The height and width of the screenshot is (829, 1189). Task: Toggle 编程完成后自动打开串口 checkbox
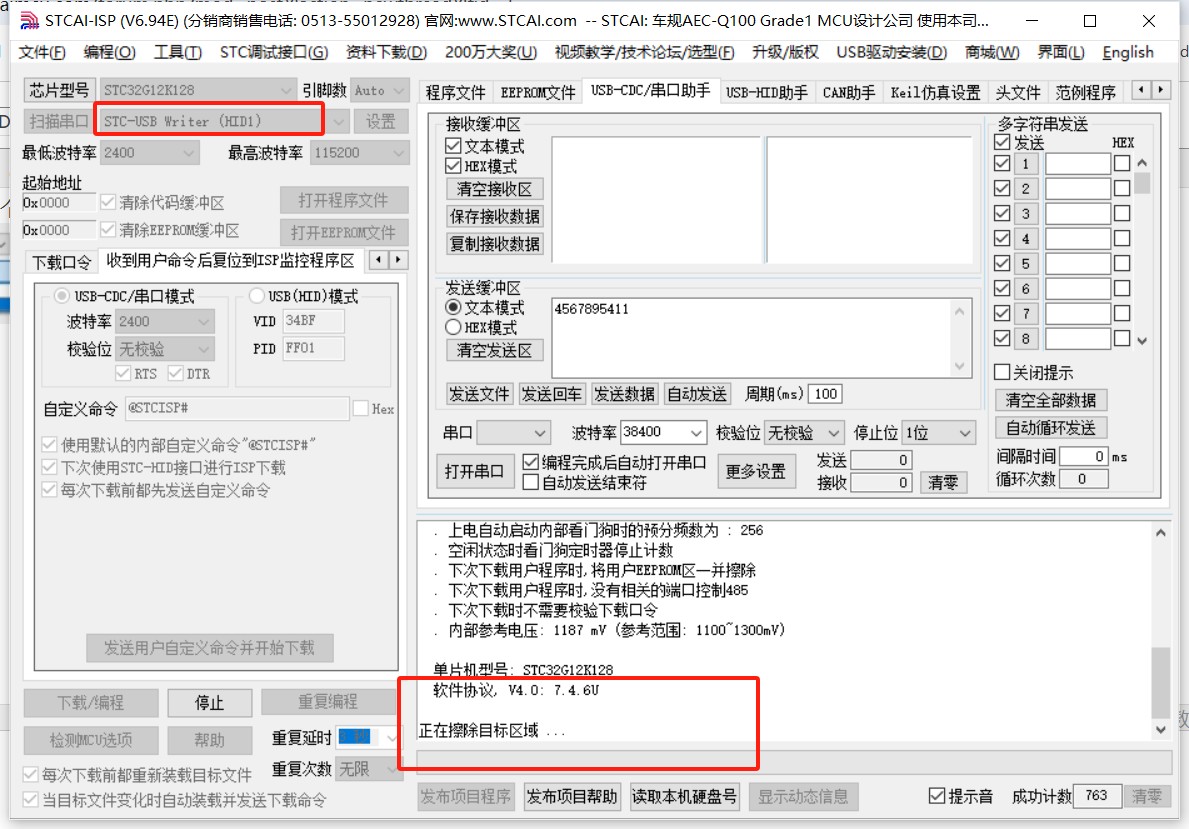tap(531, 462)
